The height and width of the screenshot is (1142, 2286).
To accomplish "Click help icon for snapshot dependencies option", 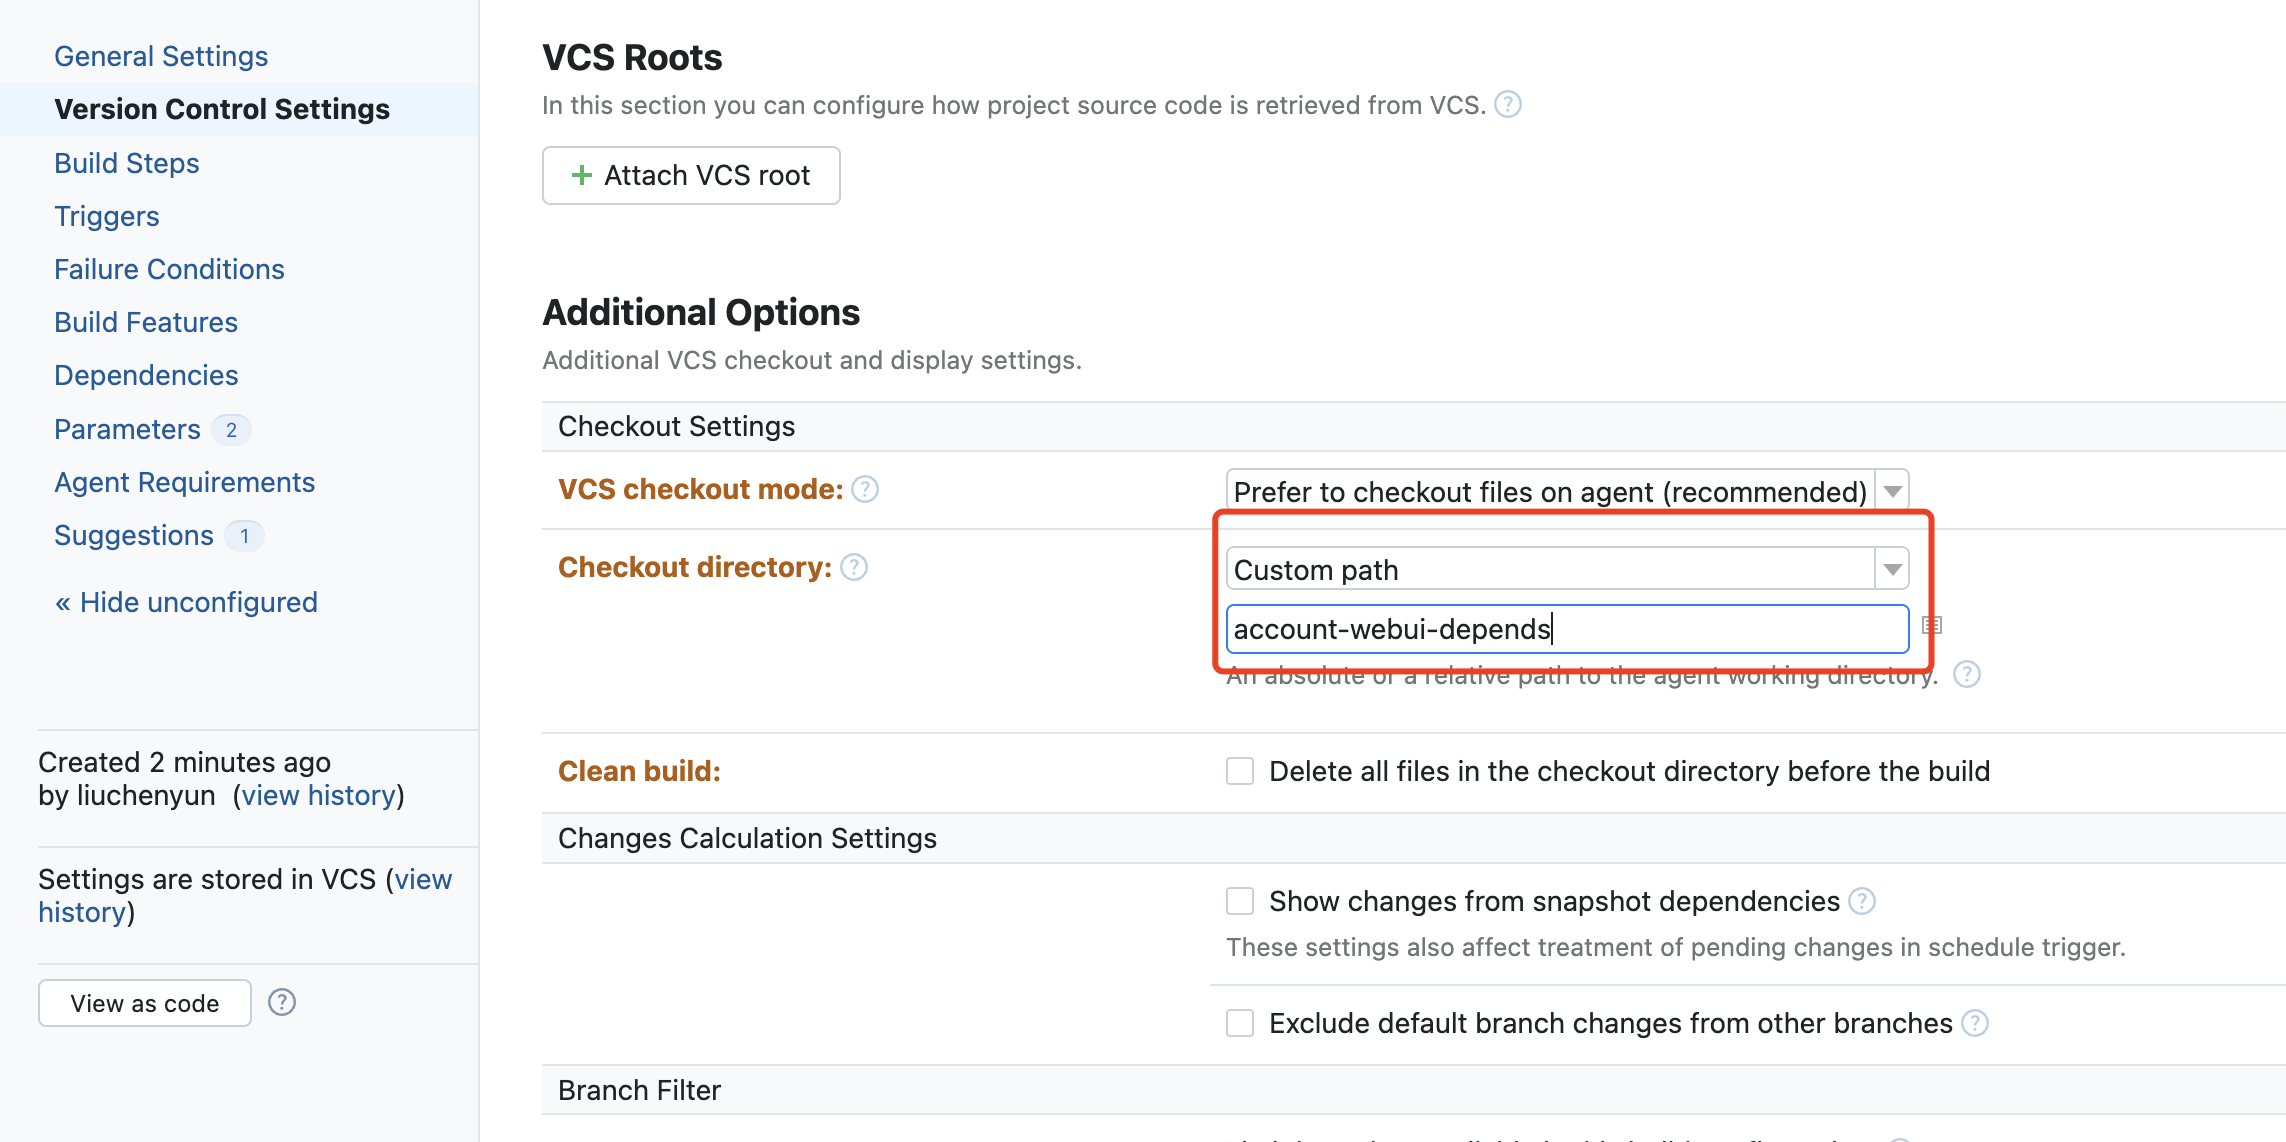I will click(x=1861, y=901).
